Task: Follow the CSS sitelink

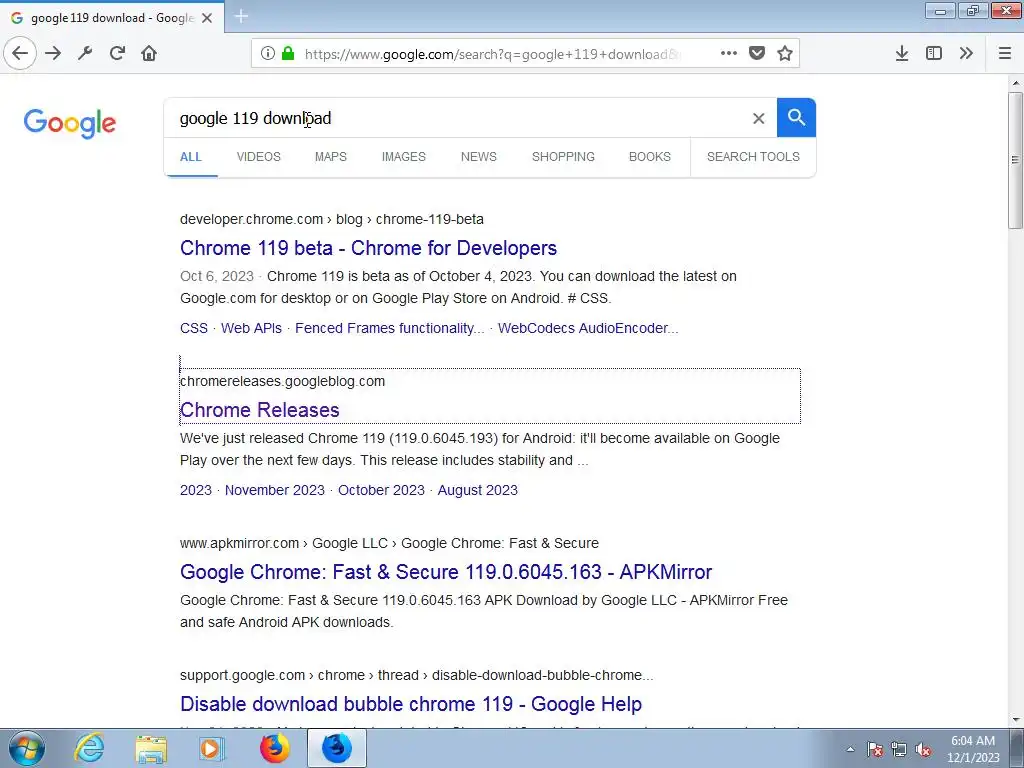Action: click(194, 328)
